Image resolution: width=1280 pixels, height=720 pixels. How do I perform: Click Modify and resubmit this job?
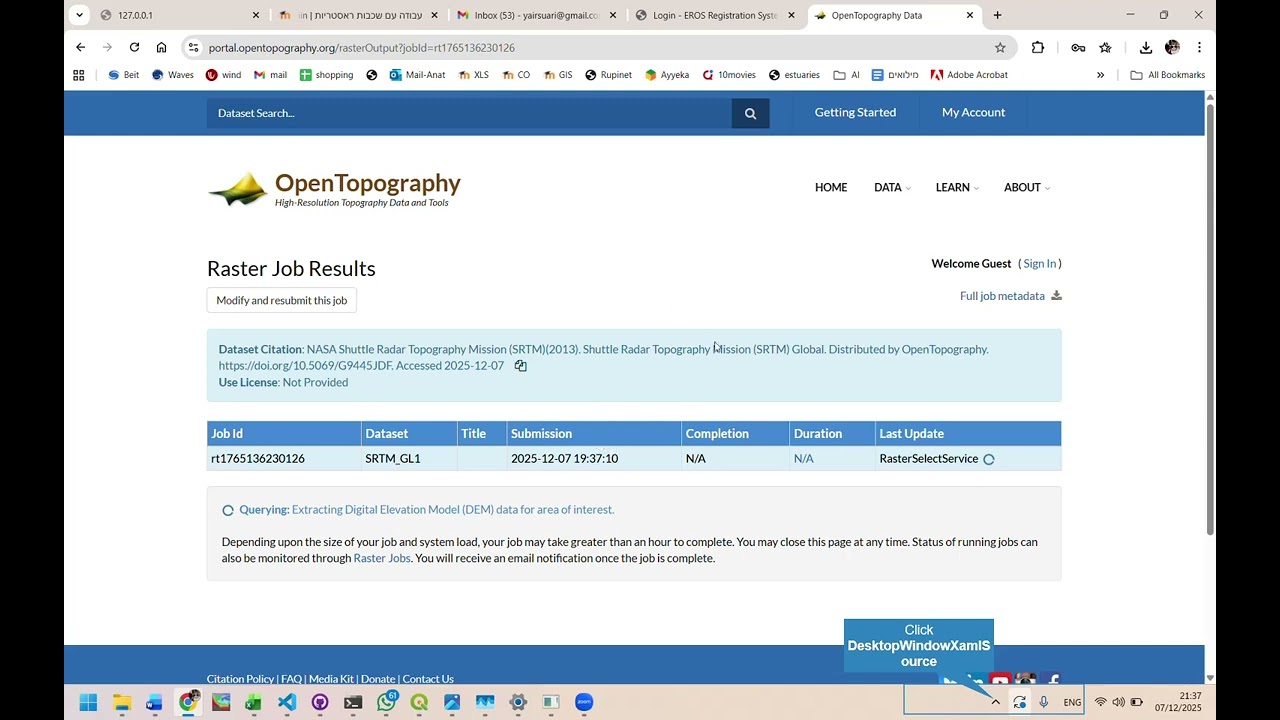282,300
